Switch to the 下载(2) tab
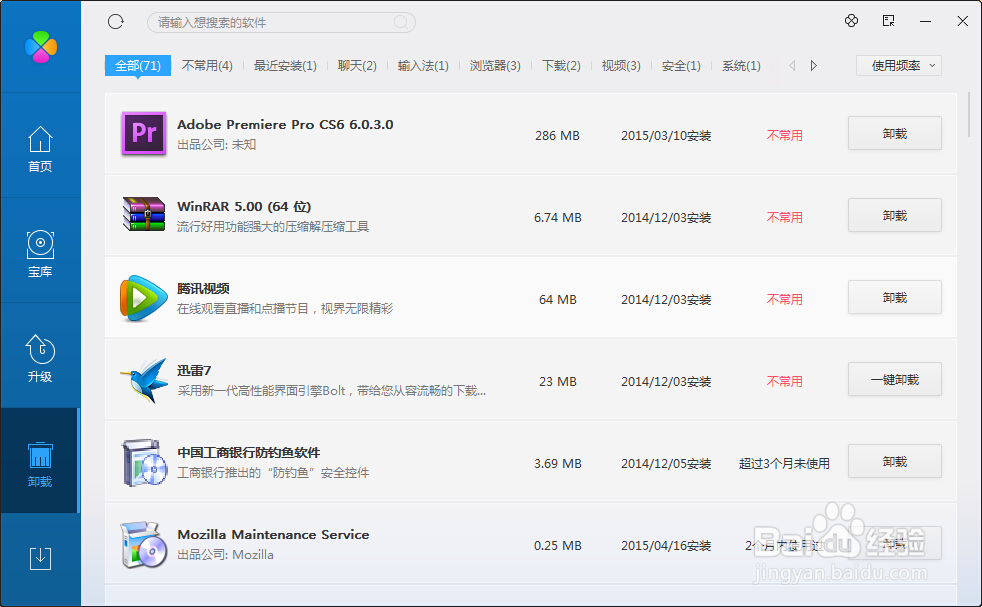The image size is (982, 607). click(561, 65)
